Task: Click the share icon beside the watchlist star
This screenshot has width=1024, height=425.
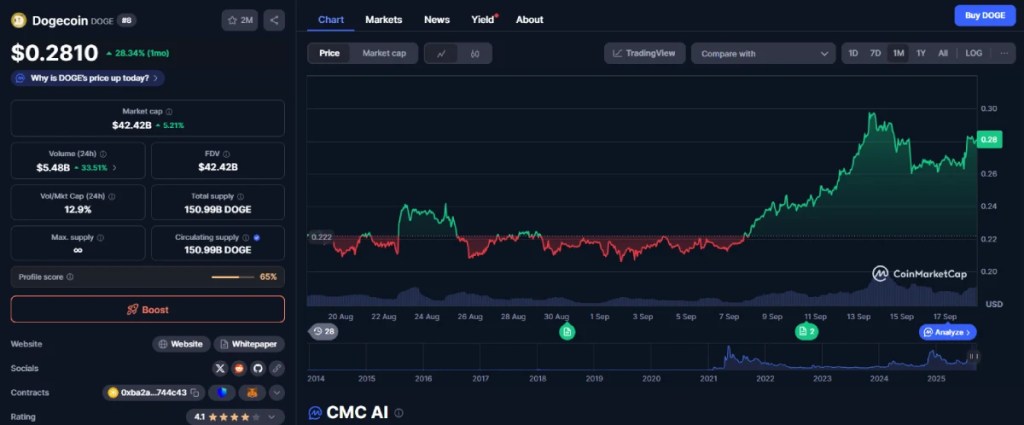Action: [x=274, y=20]
